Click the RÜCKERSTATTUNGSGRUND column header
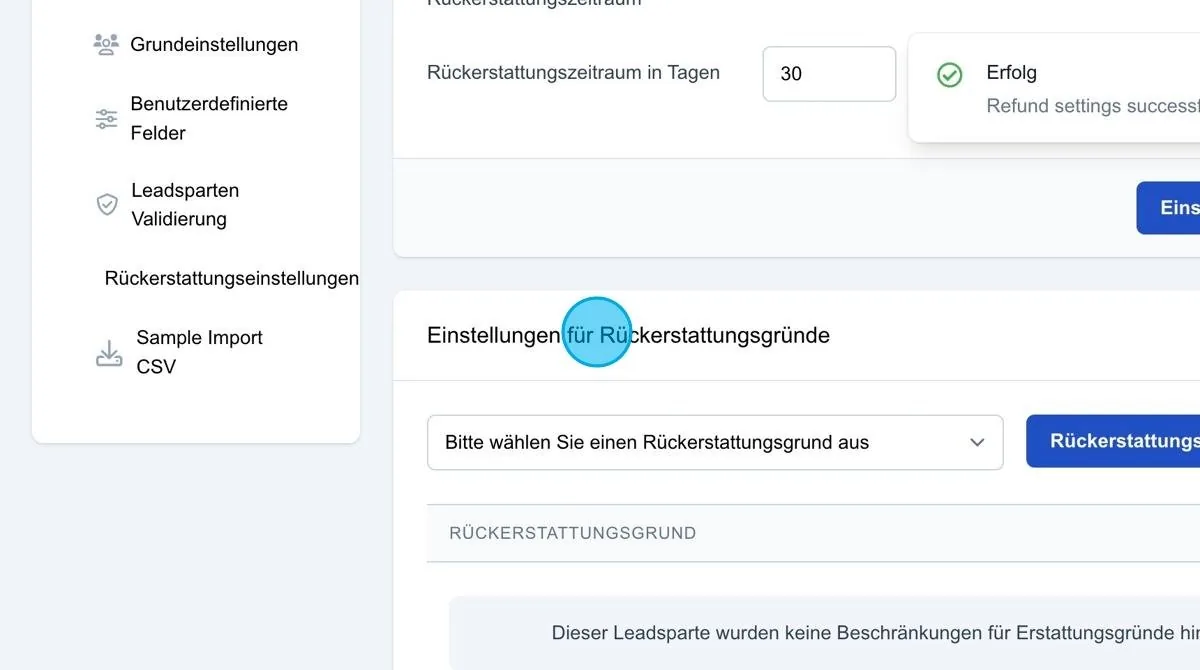This screenshot has width=1200, height=670. (572, 533)
